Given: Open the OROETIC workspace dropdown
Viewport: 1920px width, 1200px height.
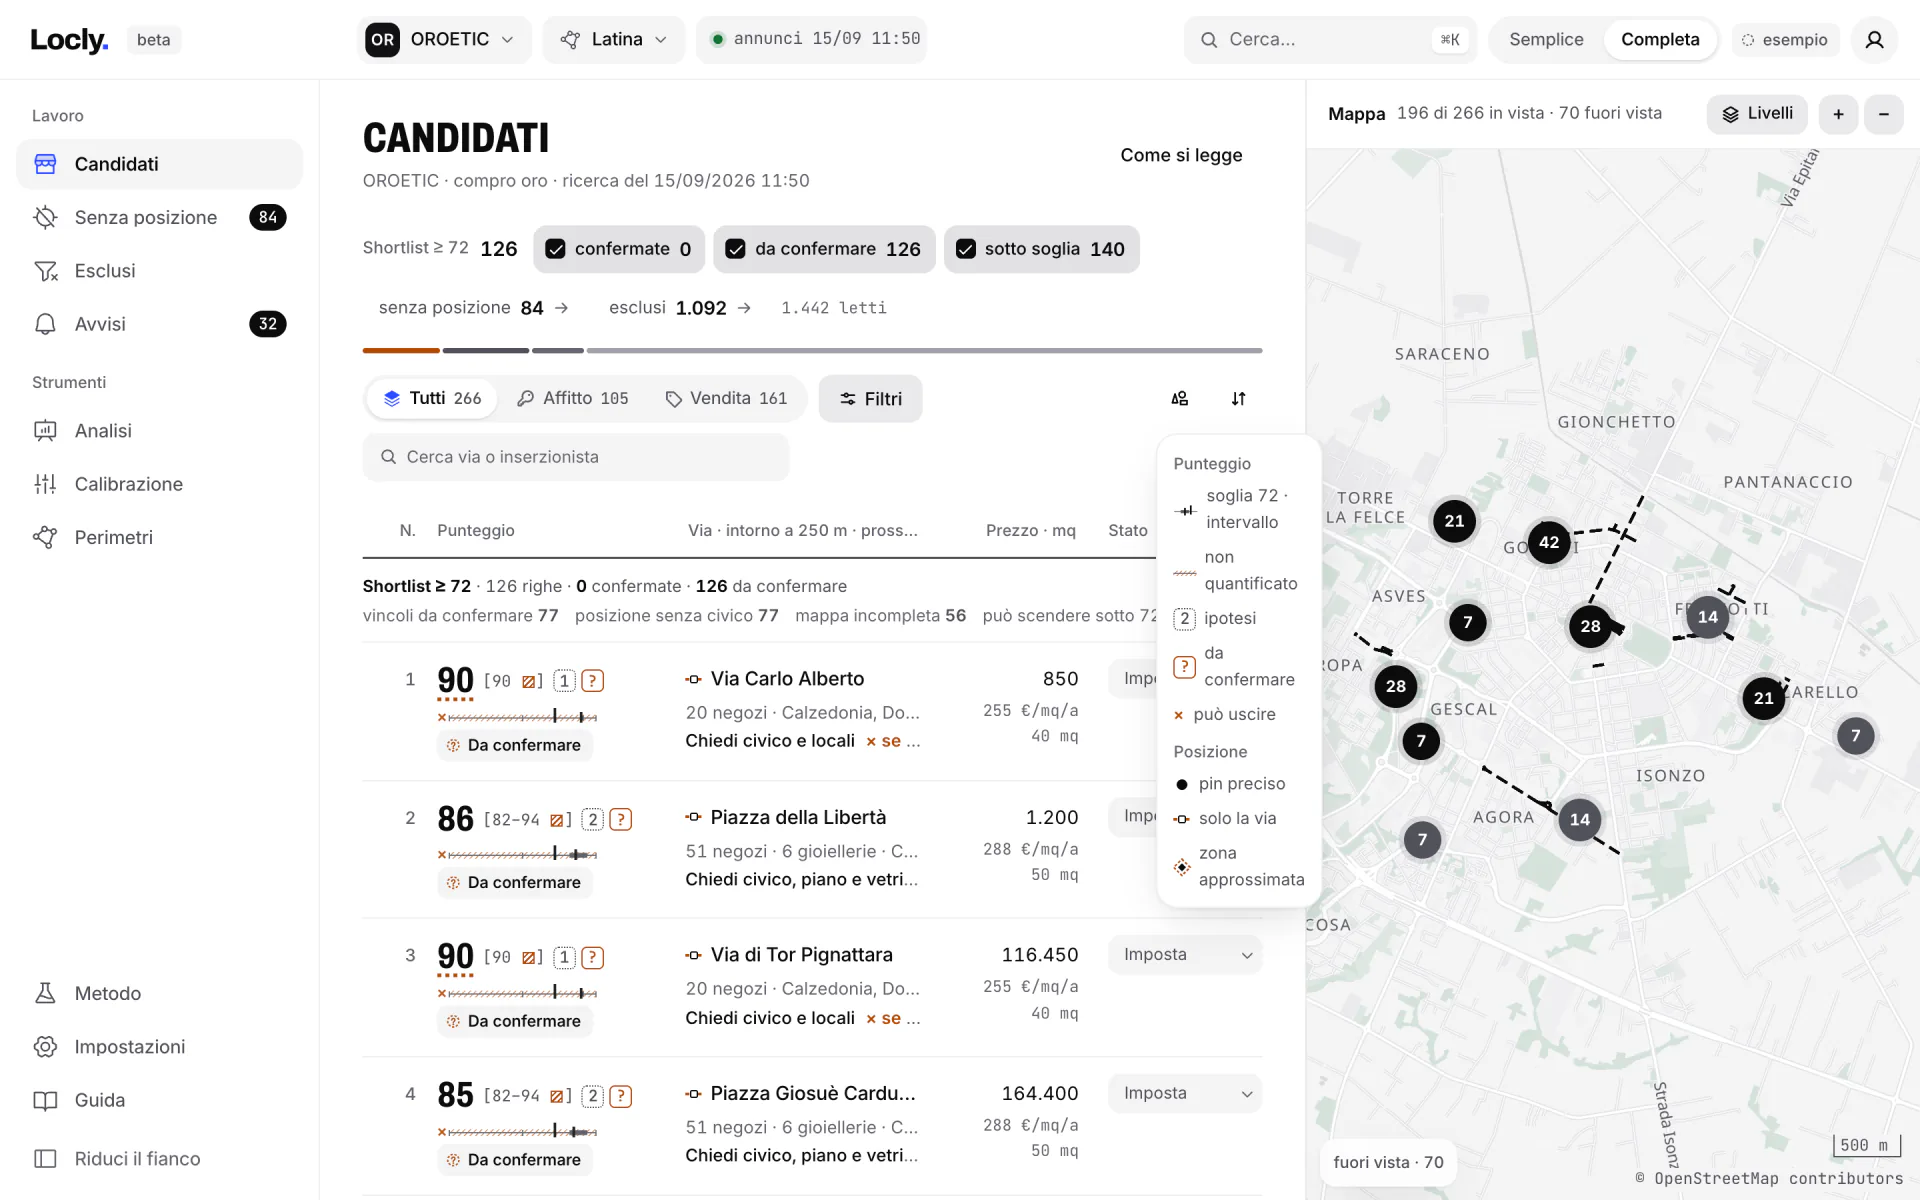Looking at the screenshot, I should coord(444,39).
